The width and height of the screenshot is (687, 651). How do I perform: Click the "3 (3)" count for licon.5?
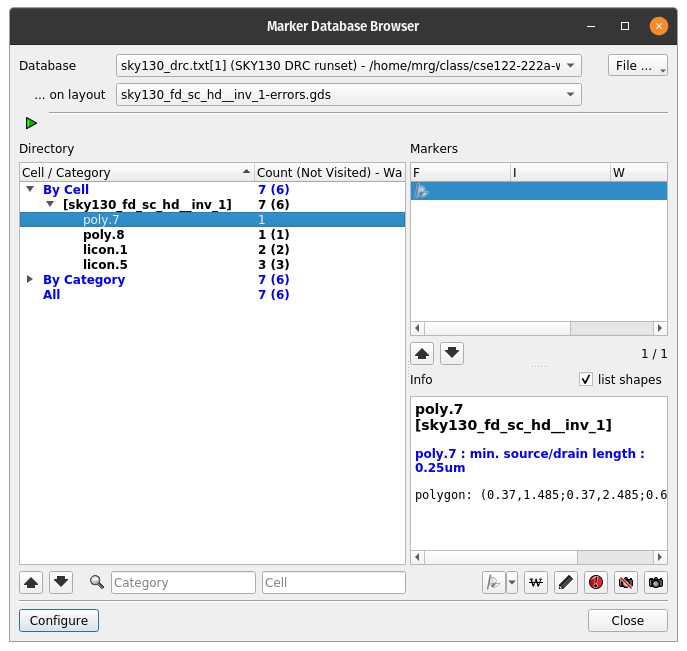point(273,264)
